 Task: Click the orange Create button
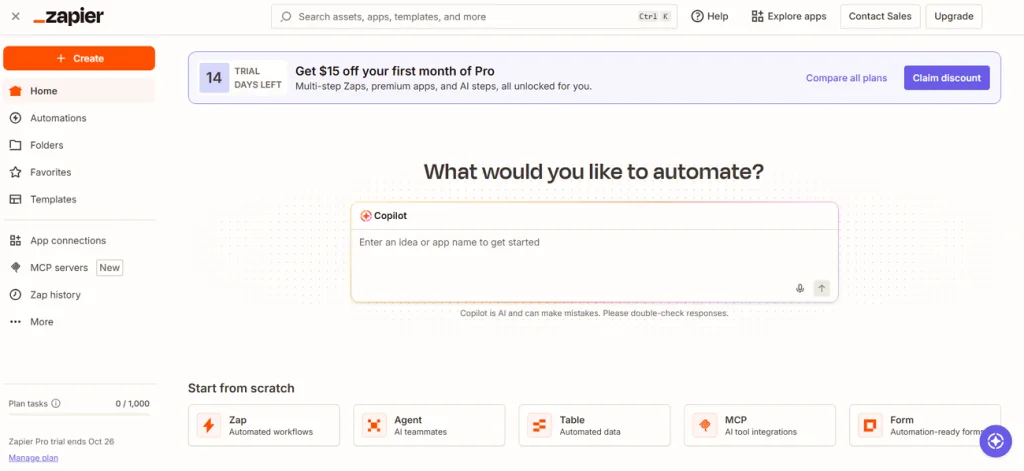tap(79, 58)
